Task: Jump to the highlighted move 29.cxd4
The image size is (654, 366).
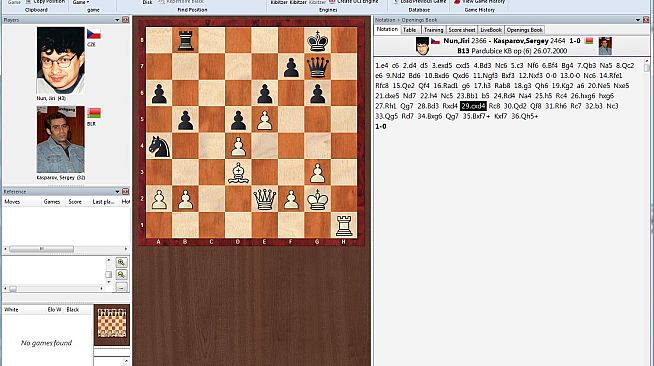Action: click(x=473, y=106)
